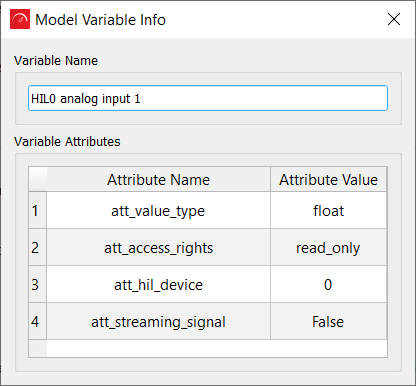416x386 pixels.
Task: Select the Attribute Name column header
Action: pos(159,179)
